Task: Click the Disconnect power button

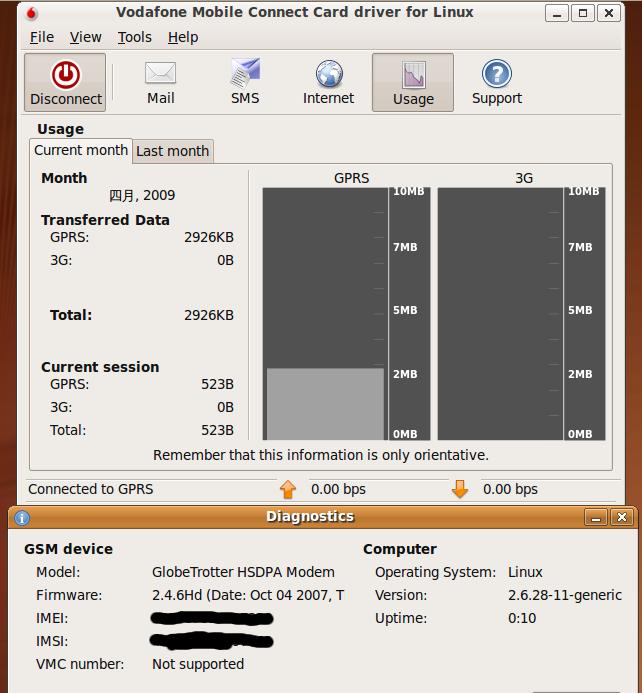Action: tap(65, 82)
